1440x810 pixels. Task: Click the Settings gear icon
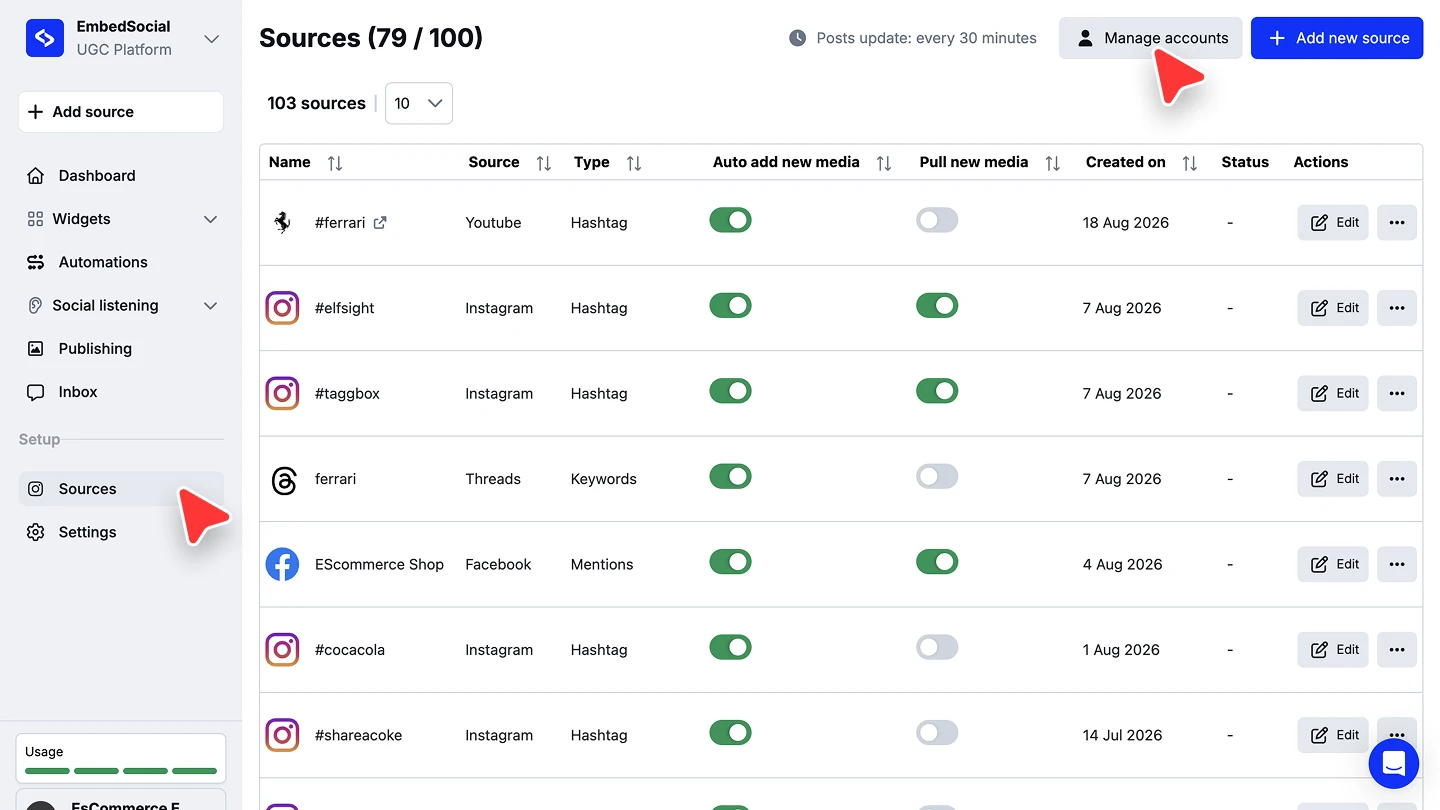pyautogui.click(x=36, y=532)
